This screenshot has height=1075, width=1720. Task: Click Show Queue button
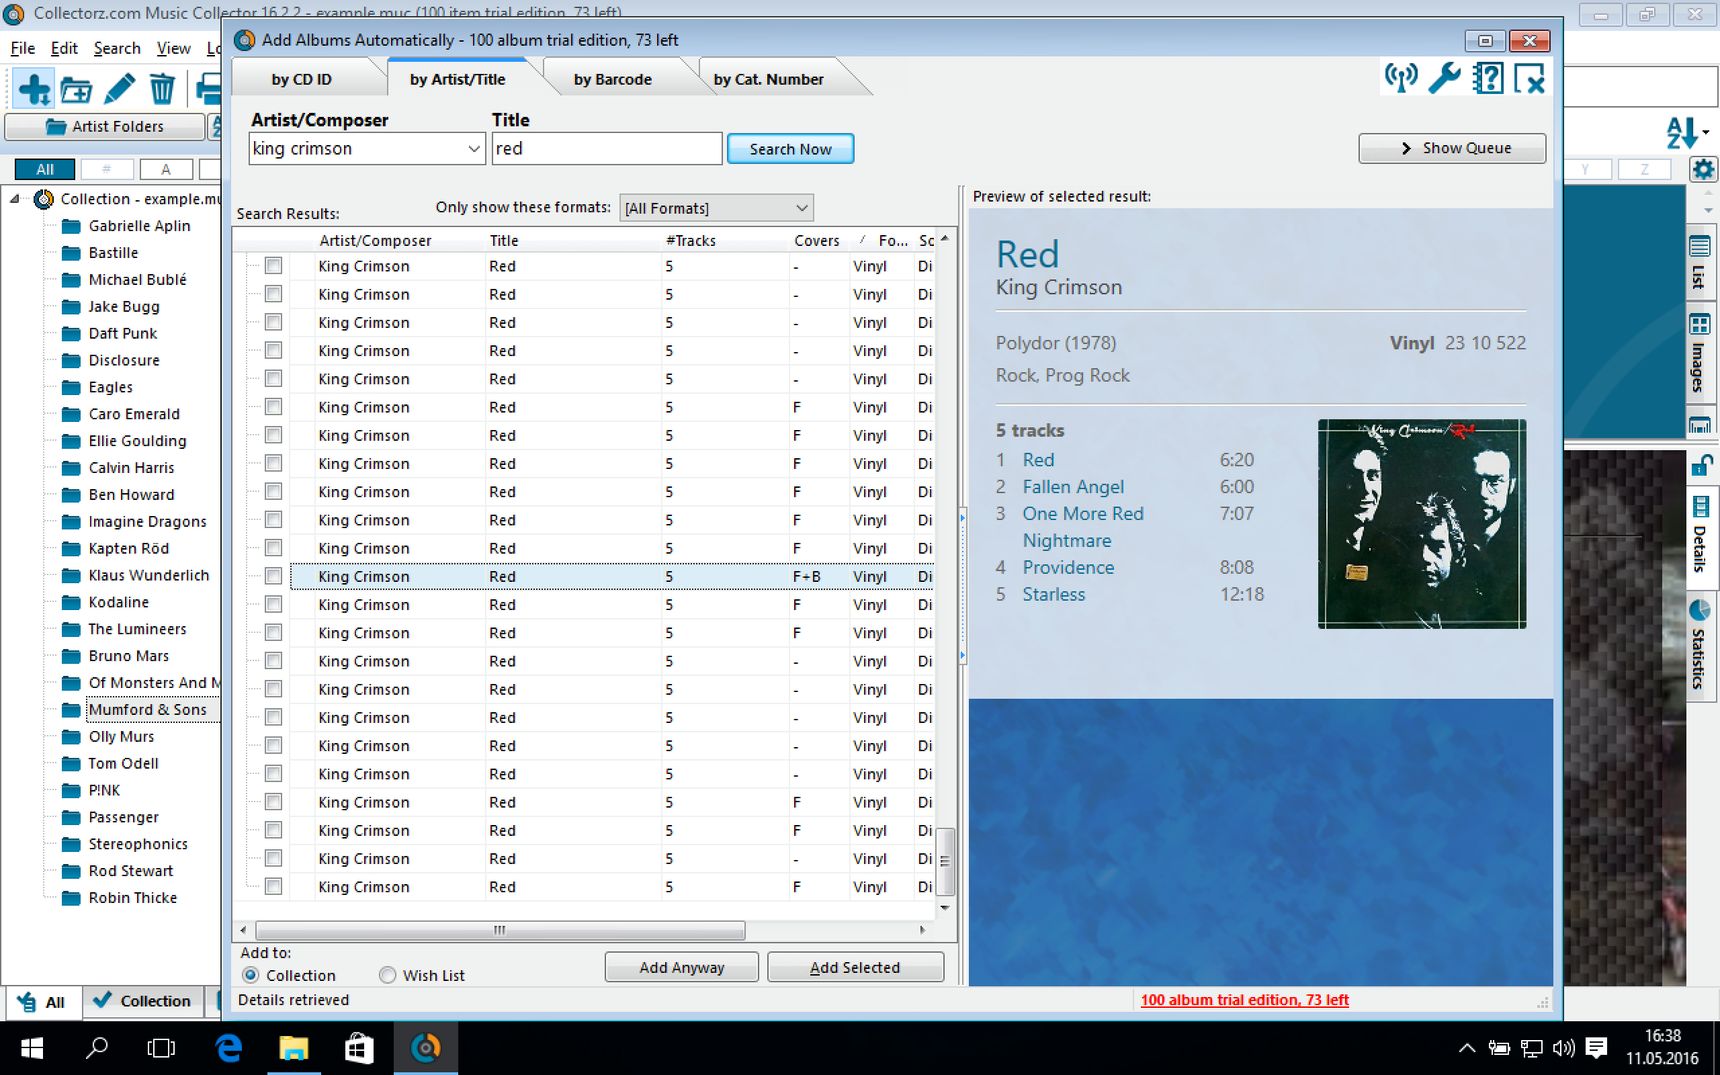pos(1452,148)
